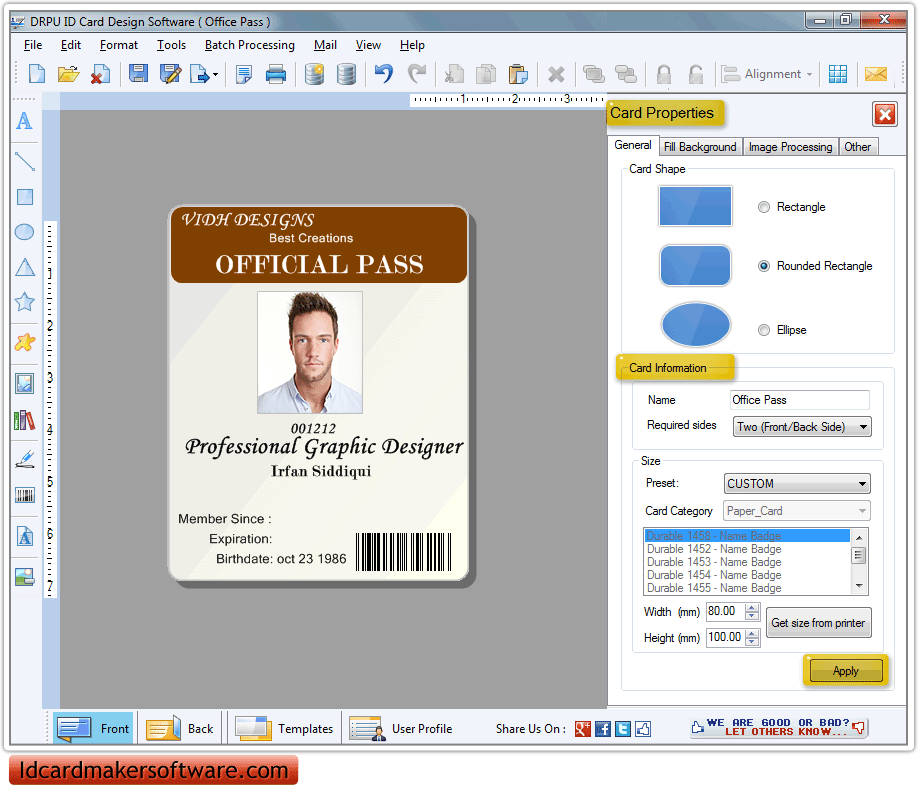Click the New document icon
Screen dimensions: 918x785
(36, 74)
